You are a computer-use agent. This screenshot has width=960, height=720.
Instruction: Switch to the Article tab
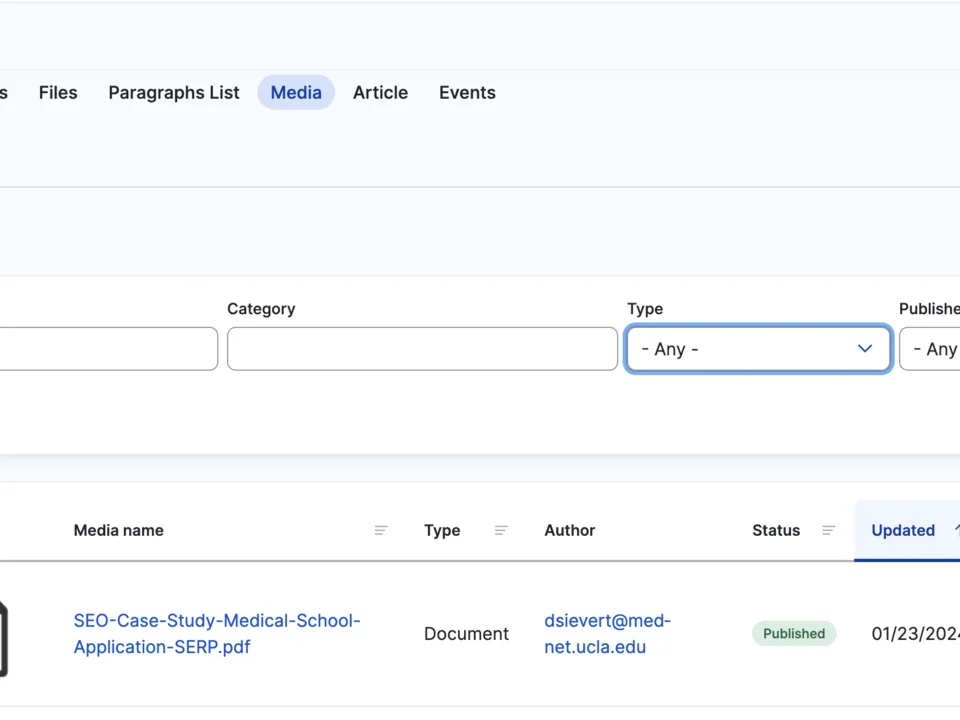380,92
